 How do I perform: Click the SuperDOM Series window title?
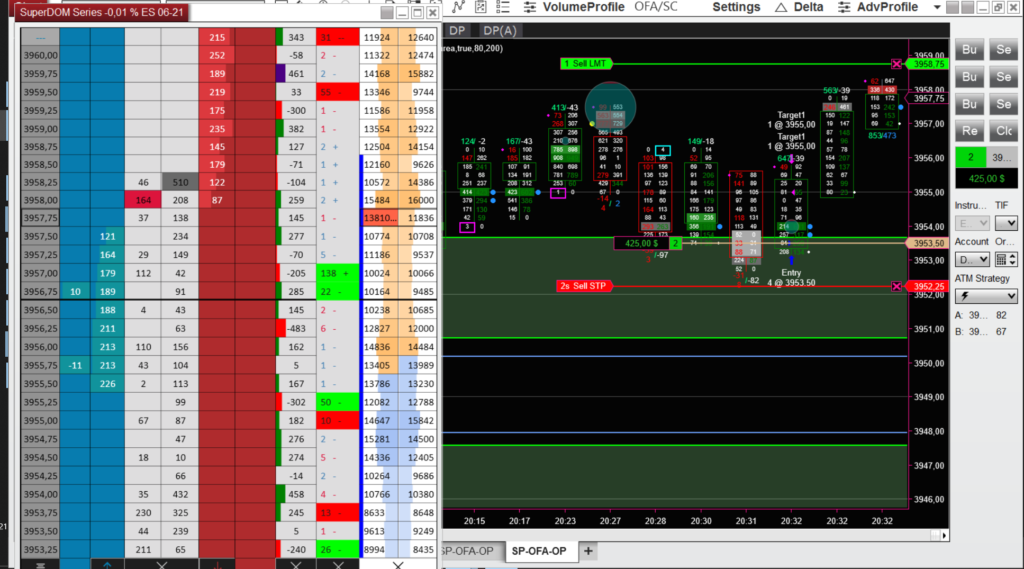101,12
